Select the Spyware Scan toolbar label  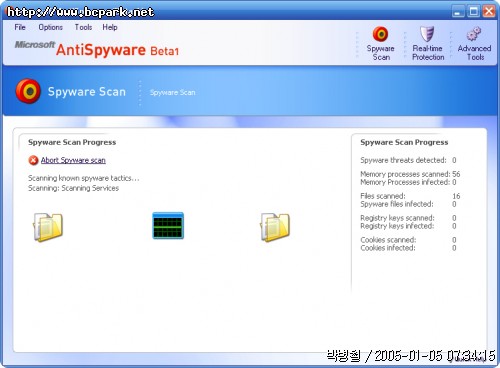coord(381,53)
